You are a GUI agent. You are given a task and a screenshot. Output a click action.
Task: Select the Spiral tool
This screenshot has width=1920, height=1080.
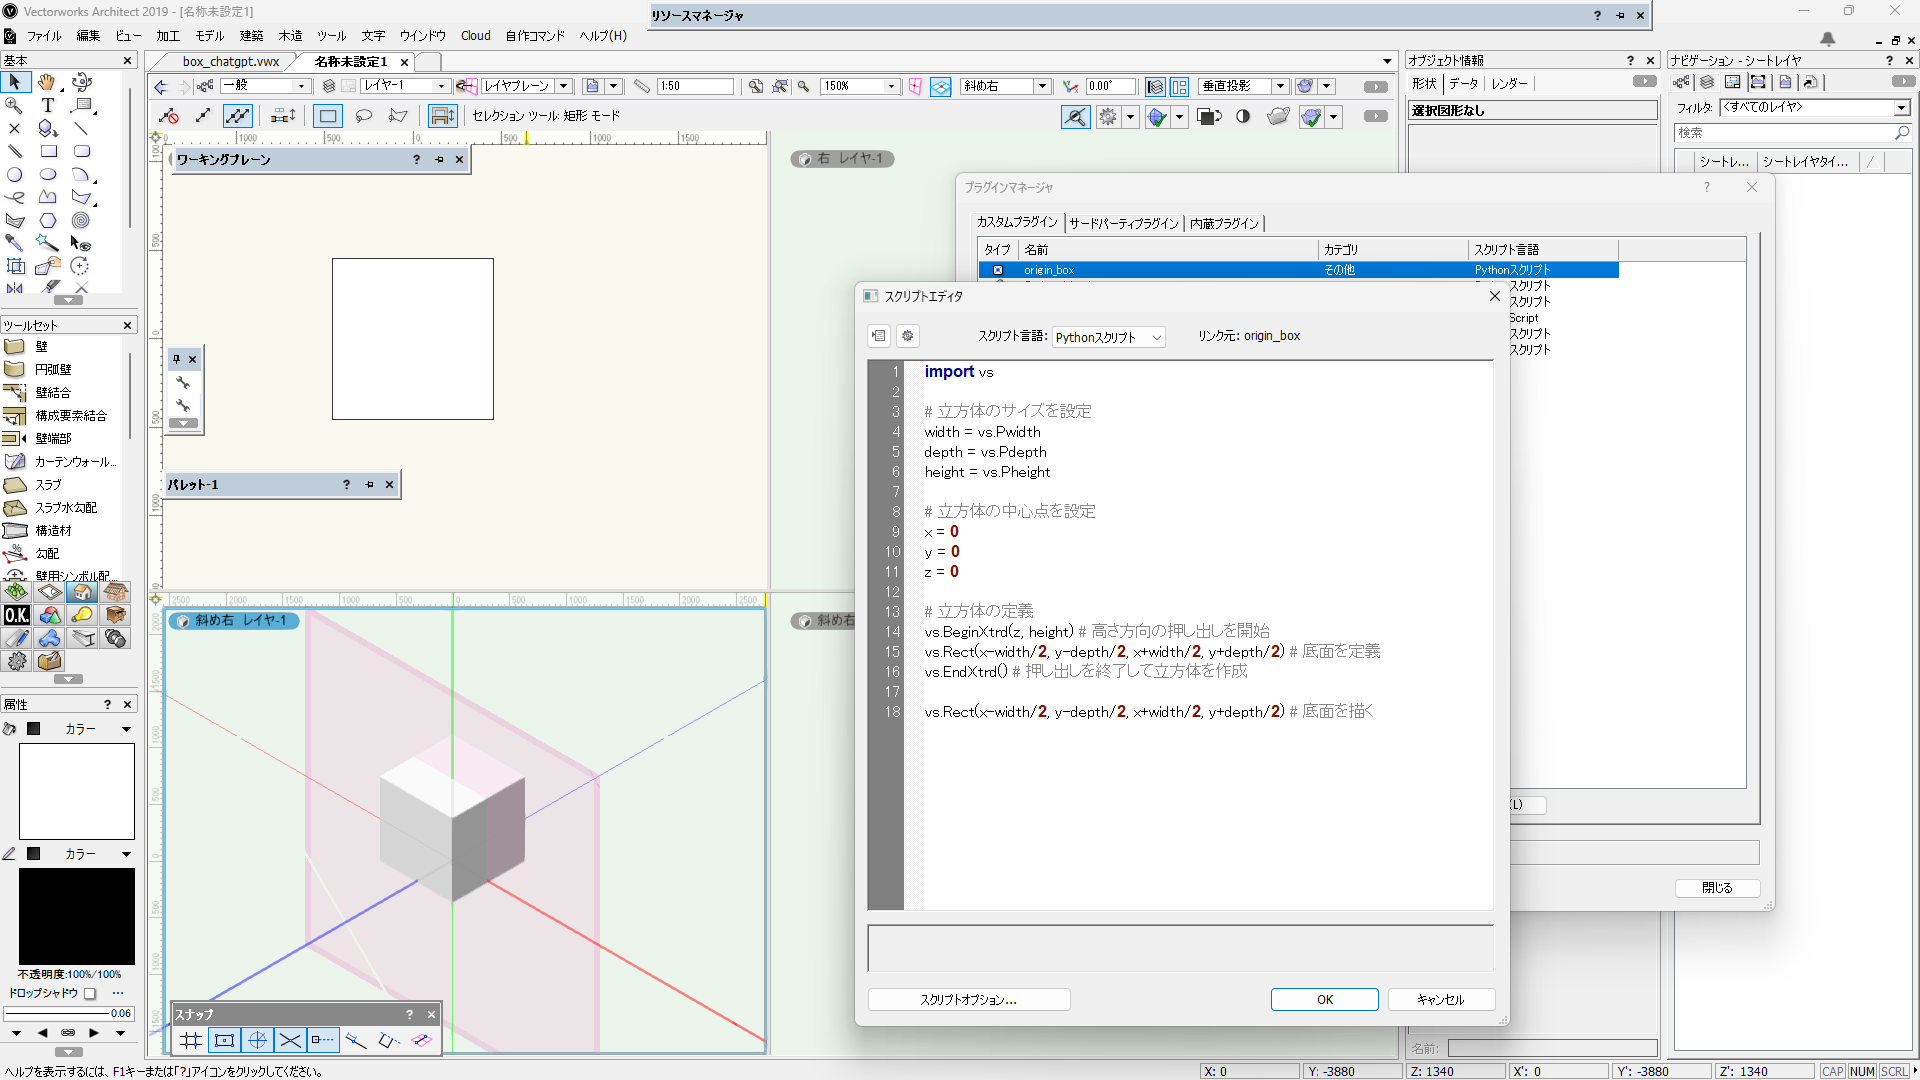click(x=81, y=220)
